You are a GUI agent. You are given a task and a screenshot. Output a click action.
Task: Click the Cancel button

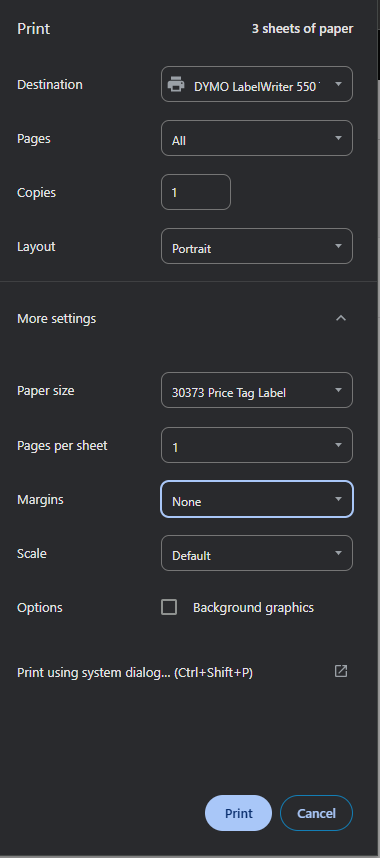[316, 813]
